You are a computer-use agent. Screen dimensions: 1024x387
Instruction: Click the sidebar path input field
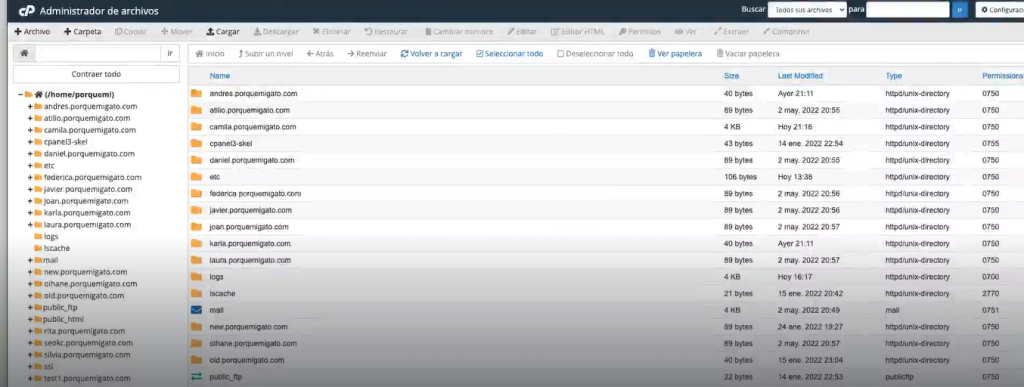98,54
